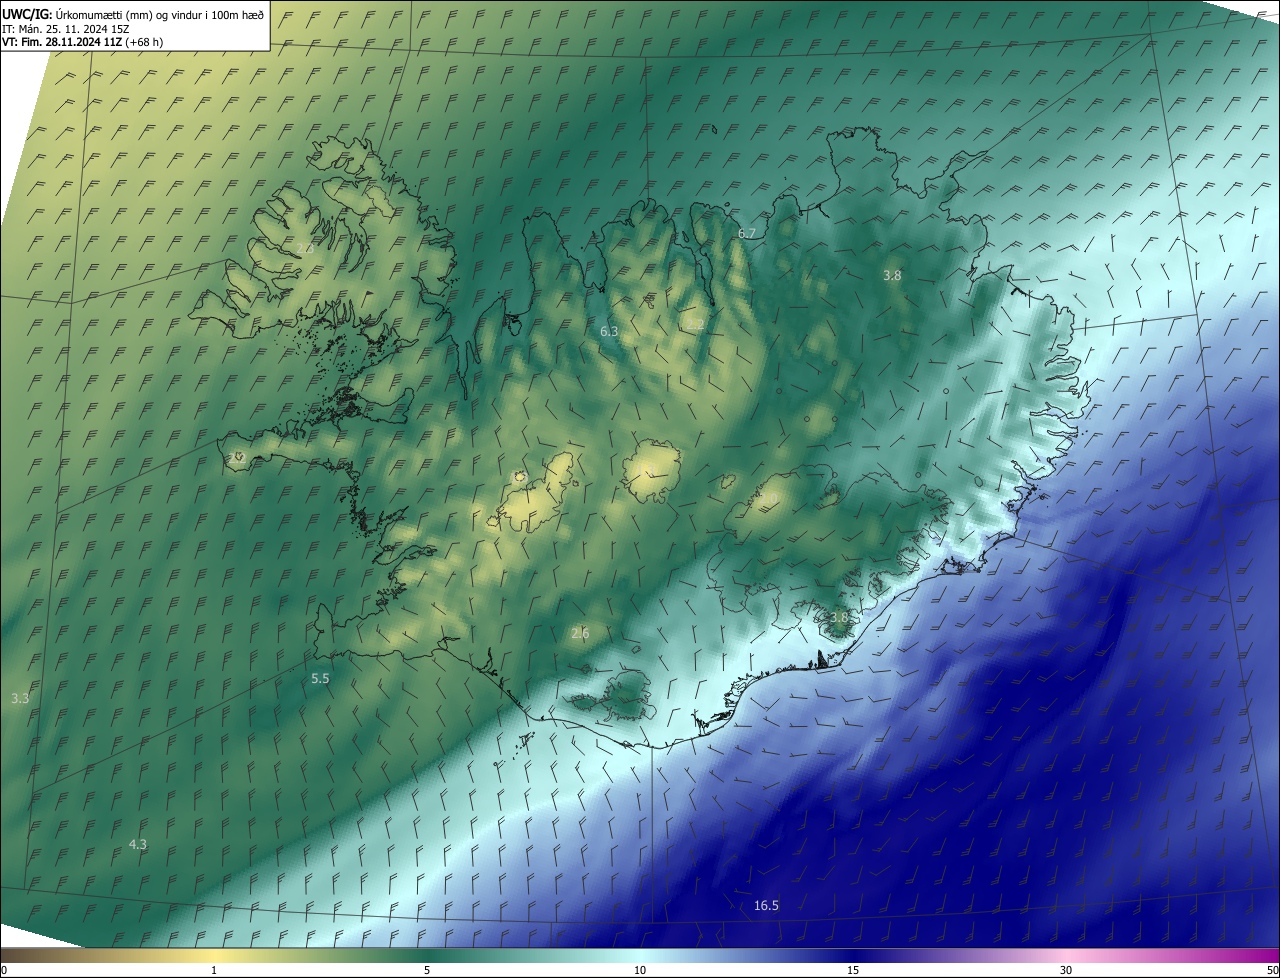Click the 30 mm mark on color legend
This screenshot has width=1280, height=978.
[x=1066, y=970]
